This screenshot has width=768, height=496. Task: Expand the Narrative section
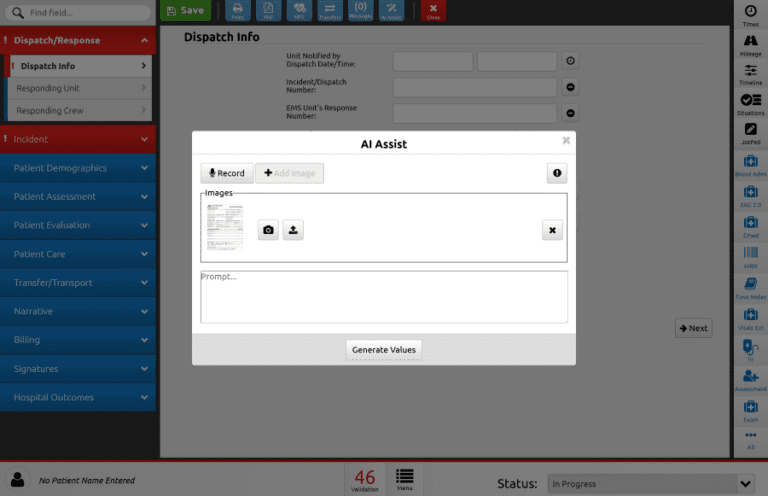[78, 311]
